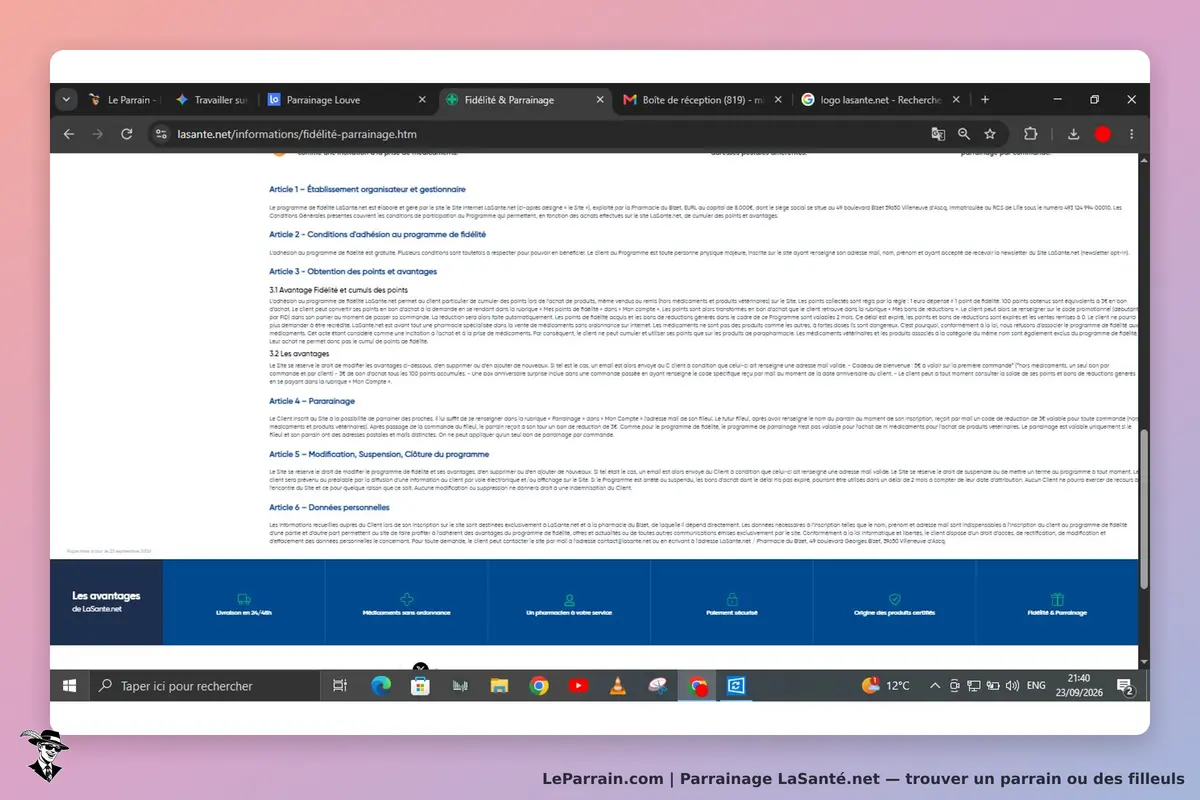Open Chrome three-dot menu
The image size is (1200, 800).
(1132, 134)
